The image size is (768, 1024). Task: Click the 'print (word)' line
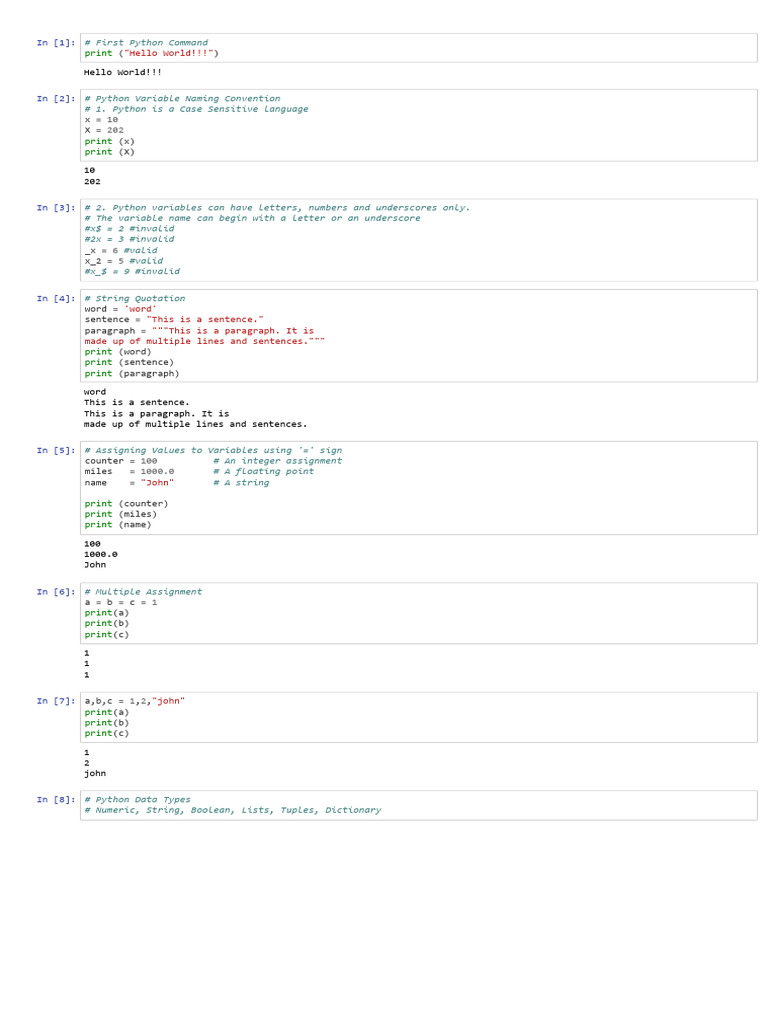pos(118,351)
